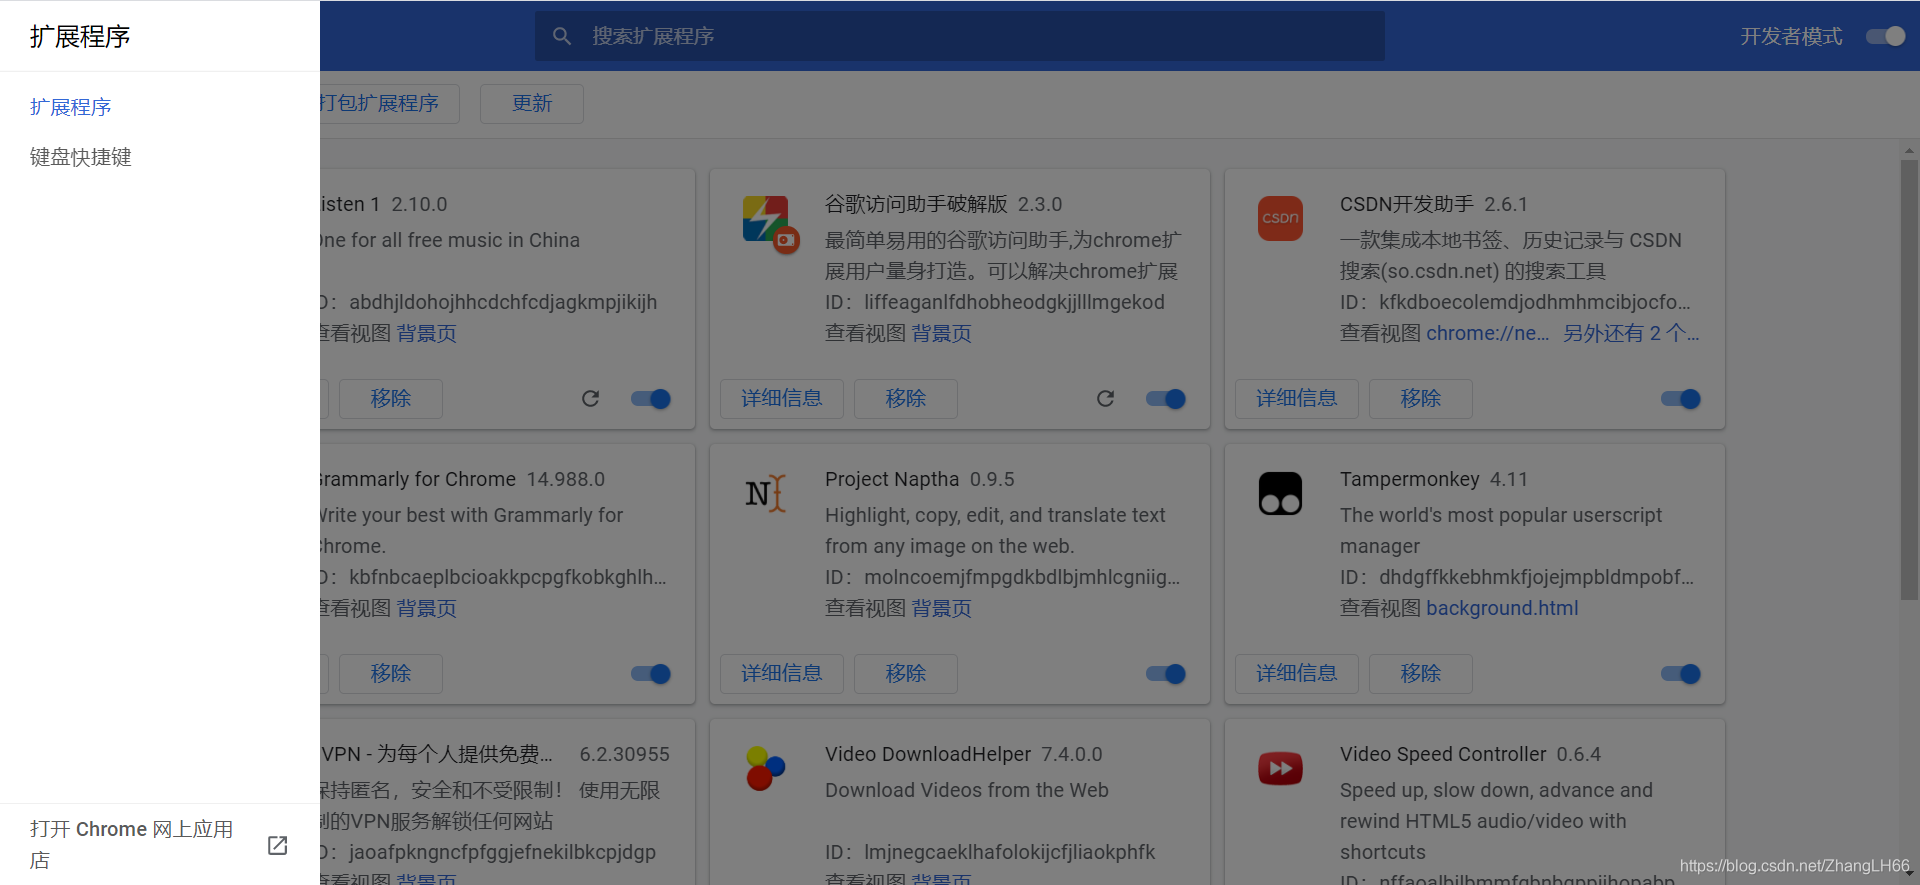Click the scrollbar up arrow

tap(1910, 151)
